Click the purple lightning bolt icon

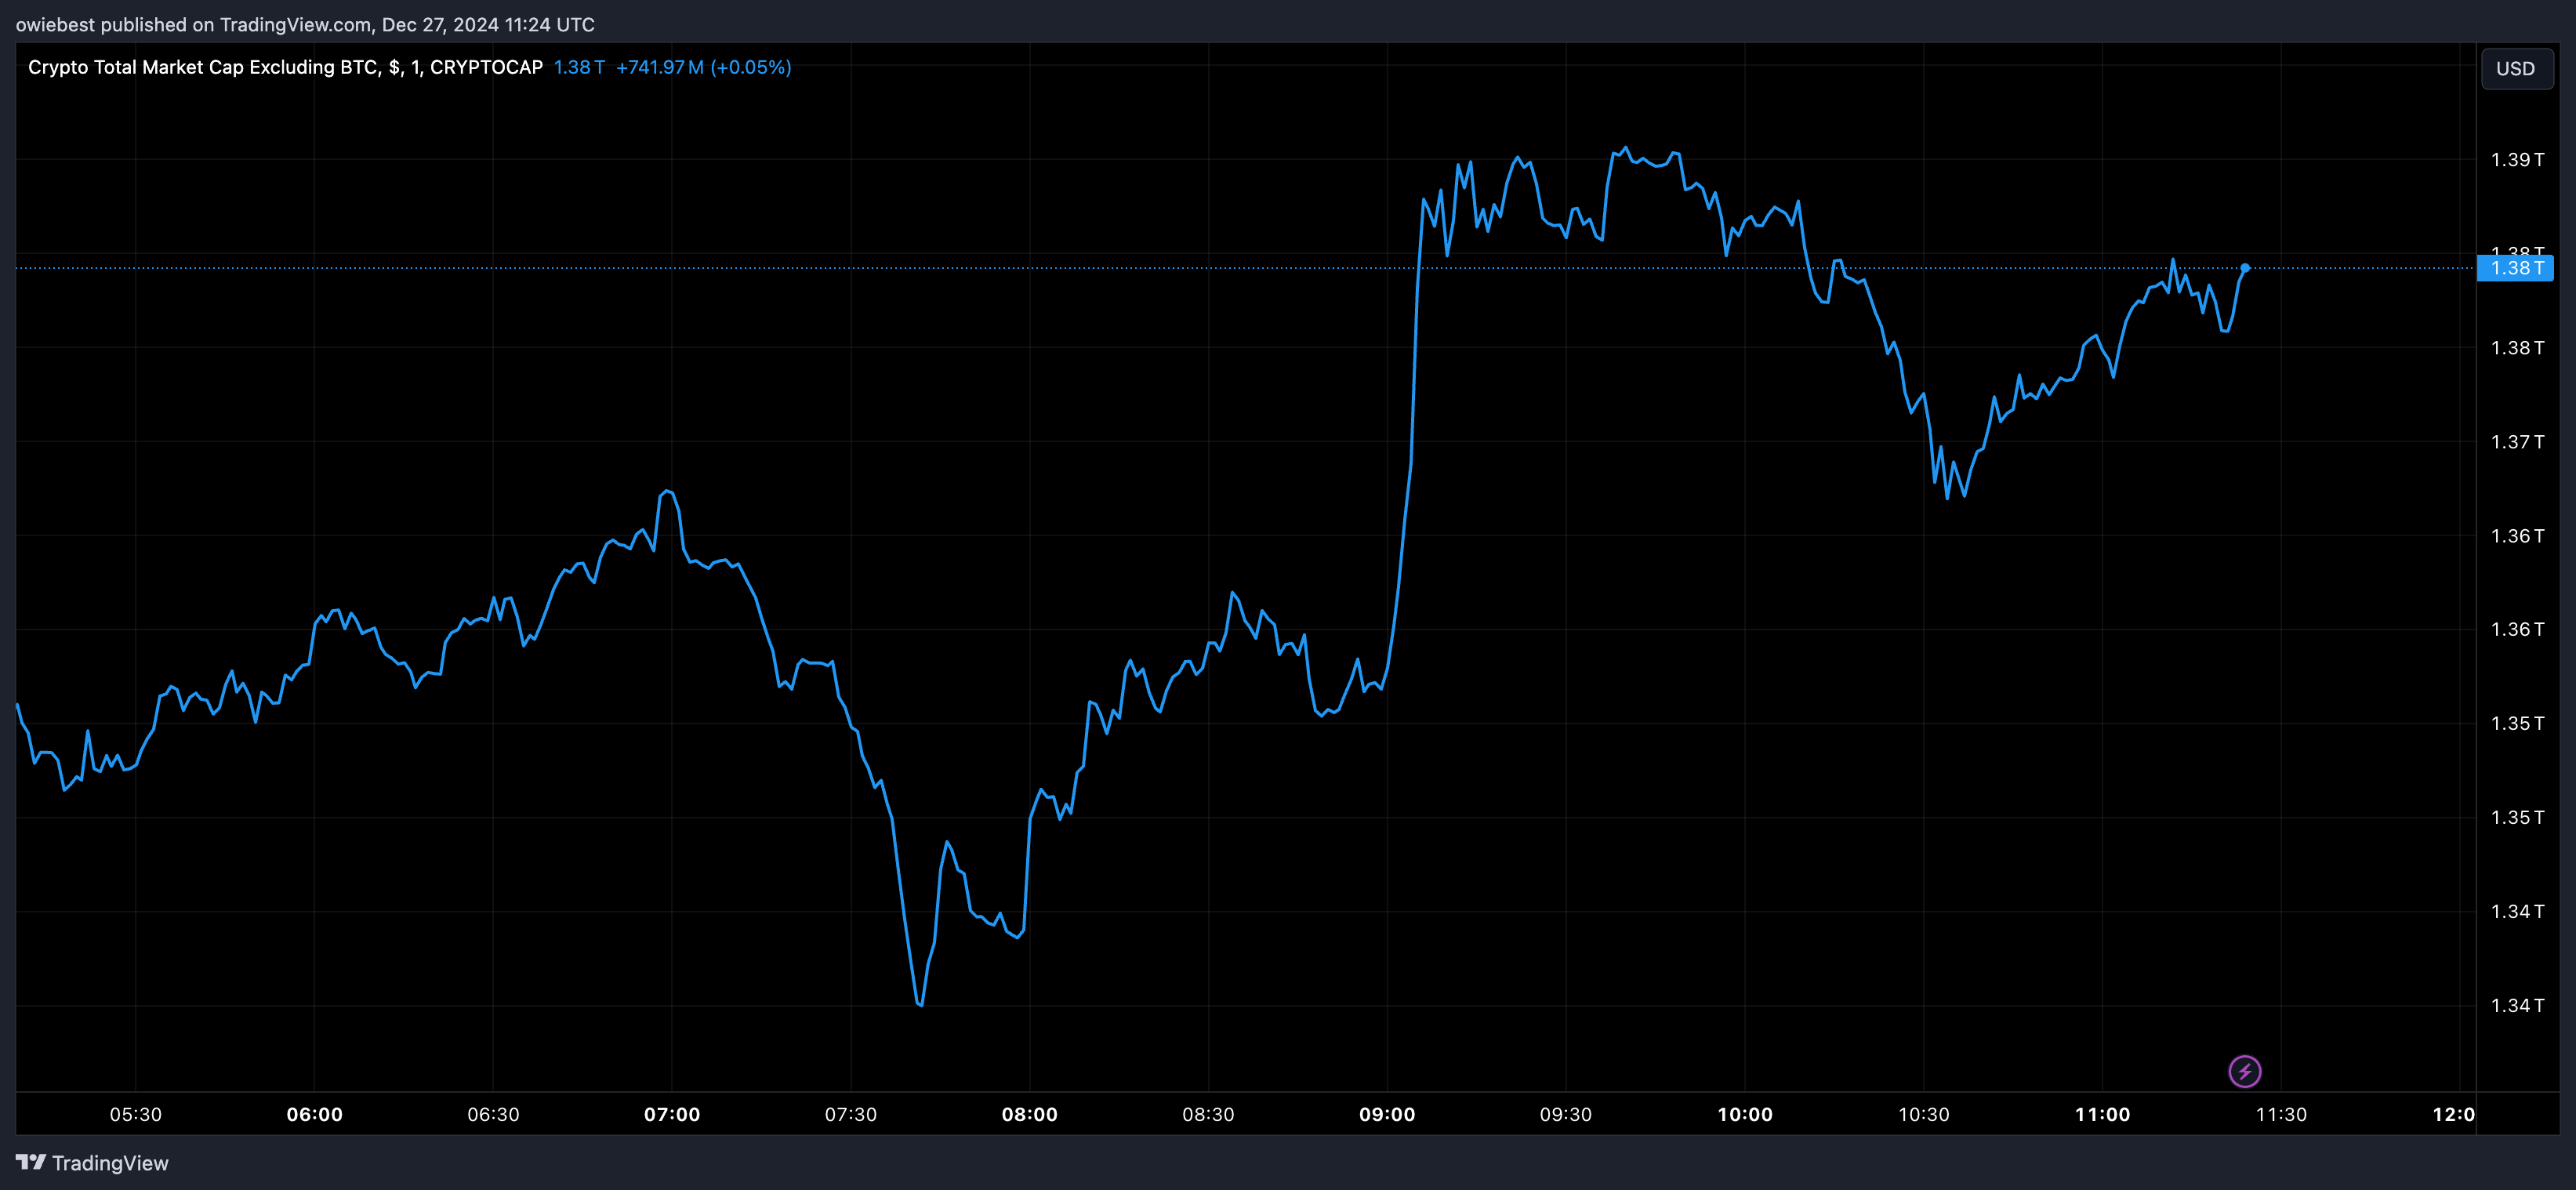tap(2245, 1072)
